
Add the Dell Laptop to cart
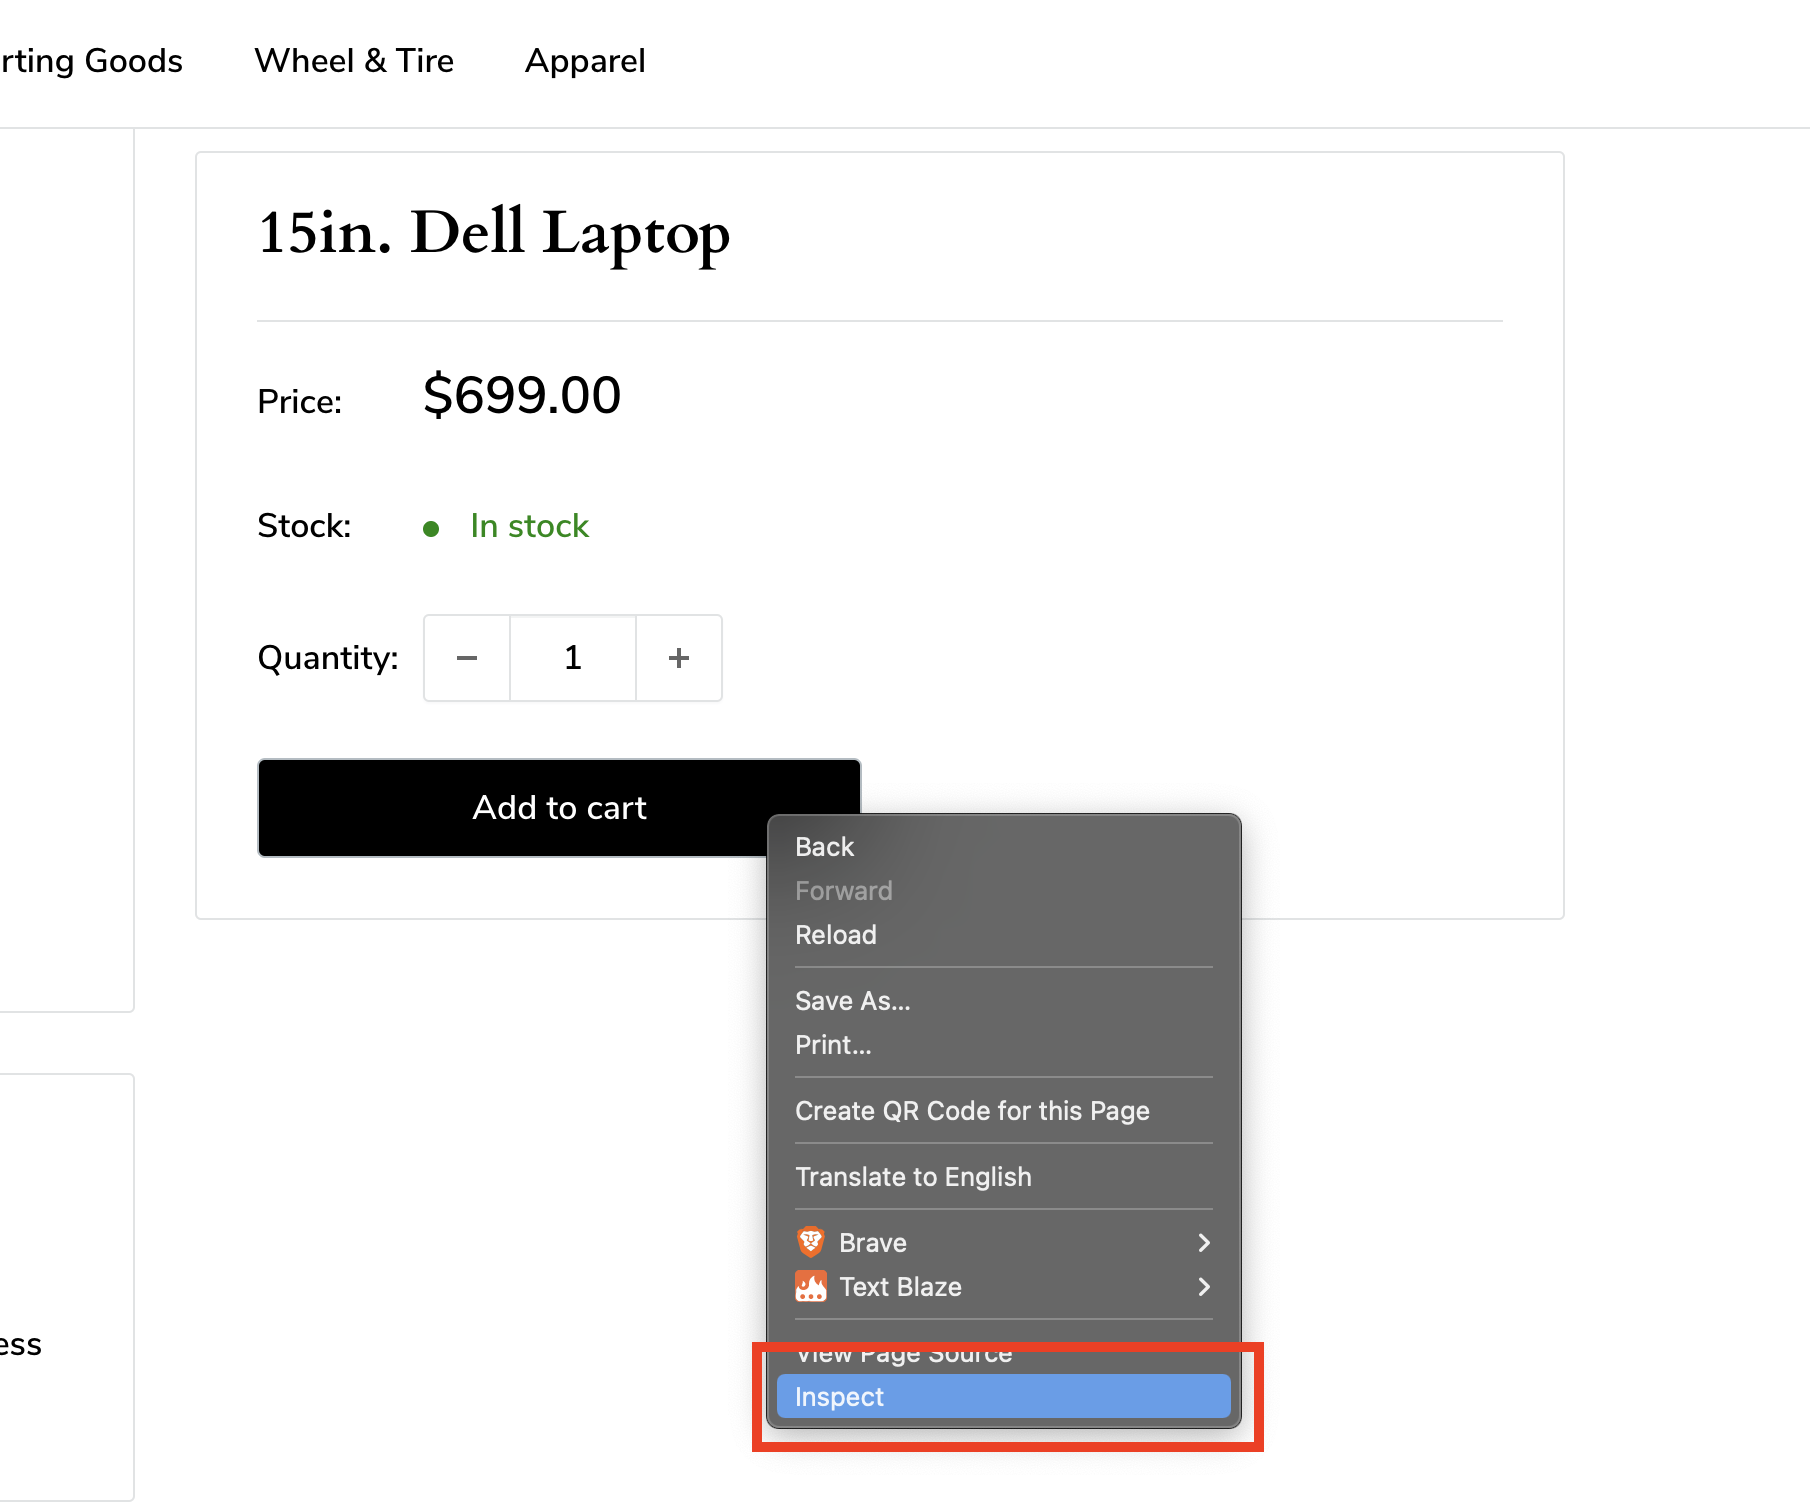[x=559, y=807]
